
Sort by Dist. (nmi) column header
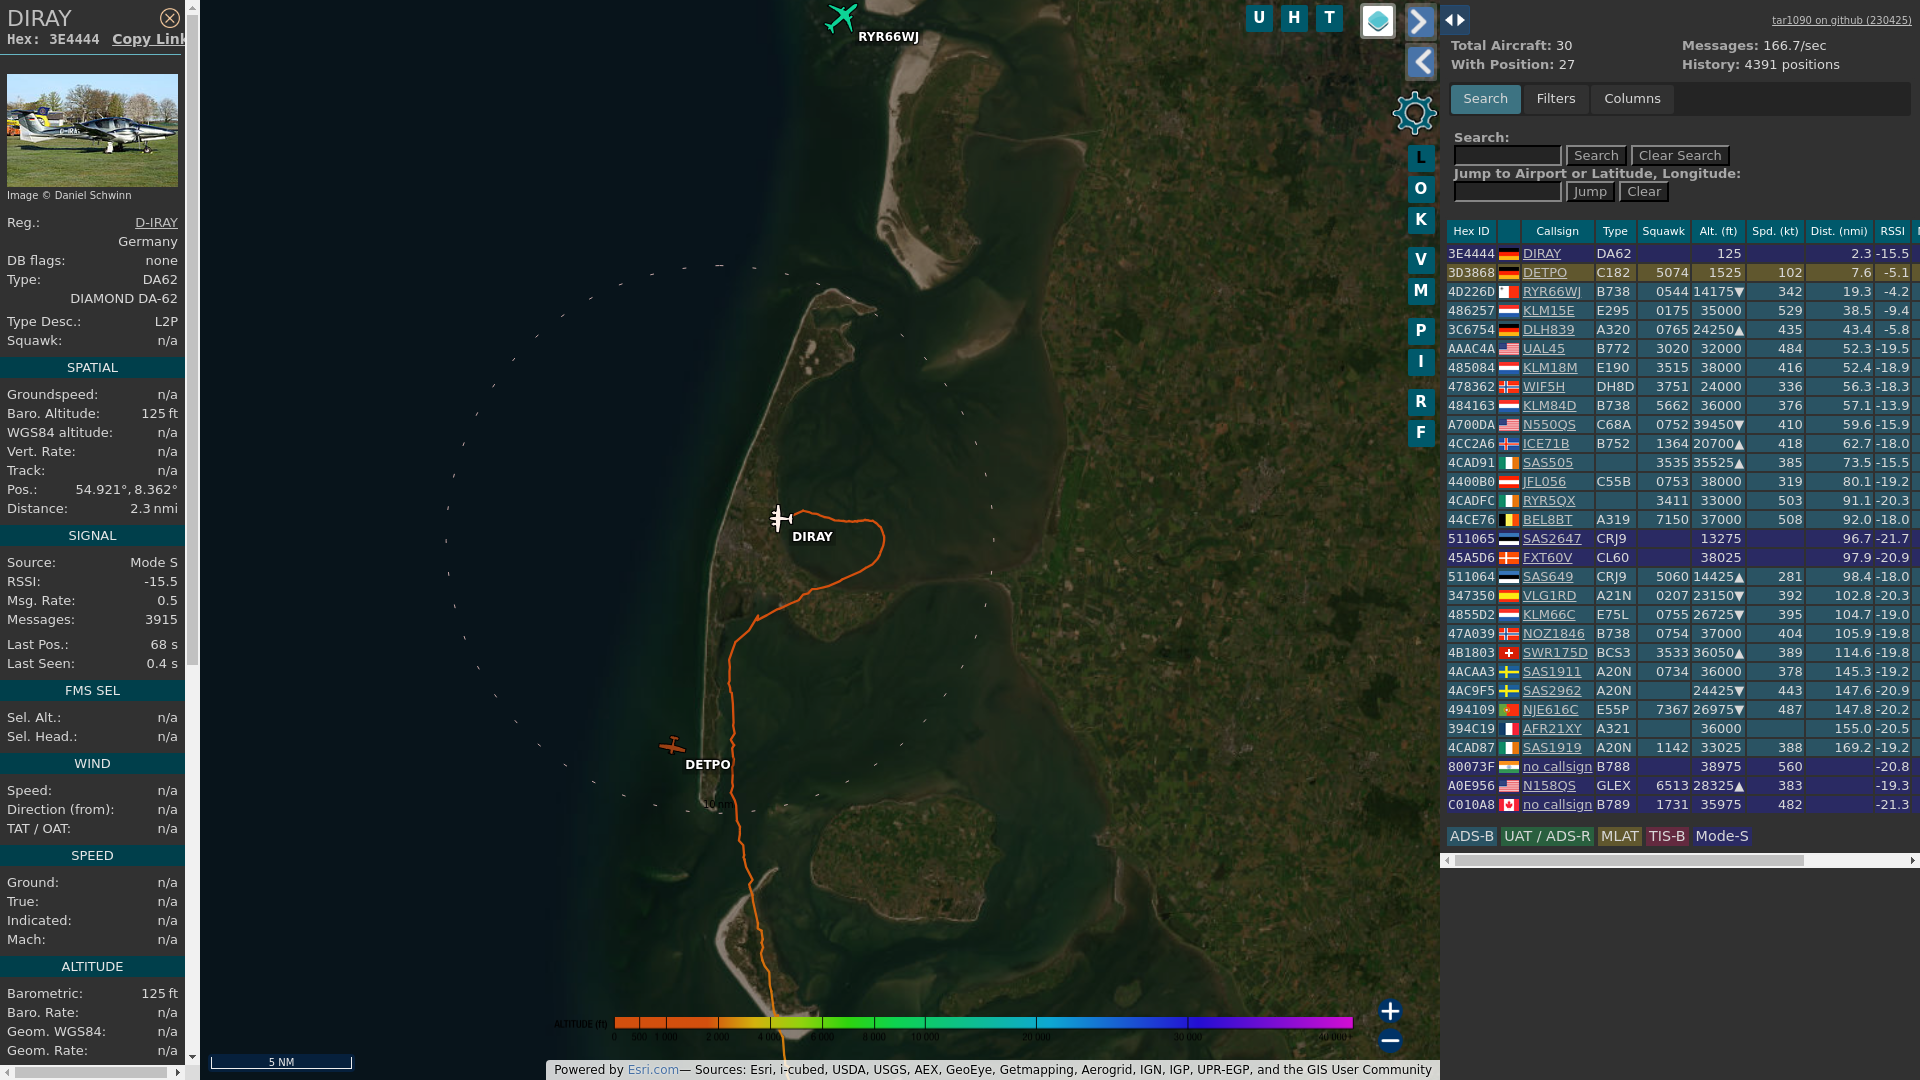pyautogui.click(x=1839, y=232)
